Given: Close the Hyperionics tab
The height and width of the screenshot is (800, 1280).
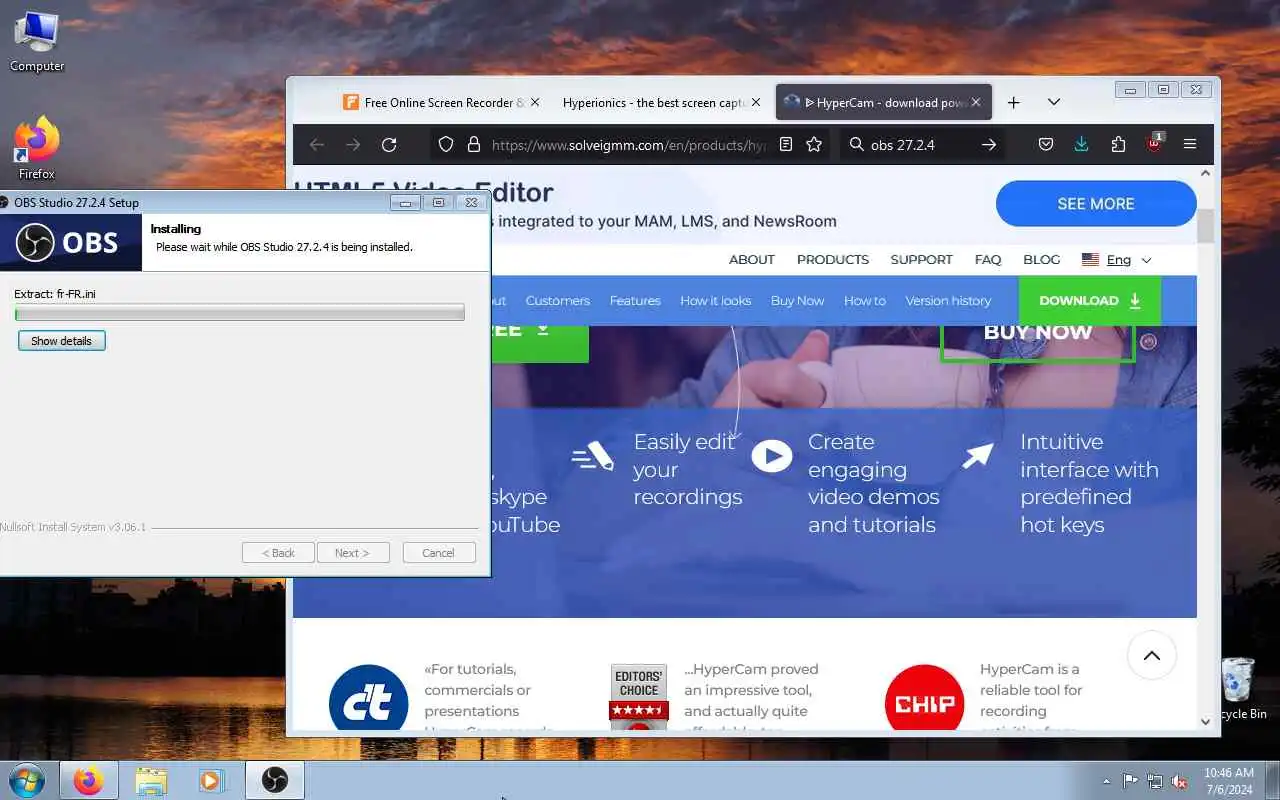Looking at the screenshot, I should [x=755, y=102].
